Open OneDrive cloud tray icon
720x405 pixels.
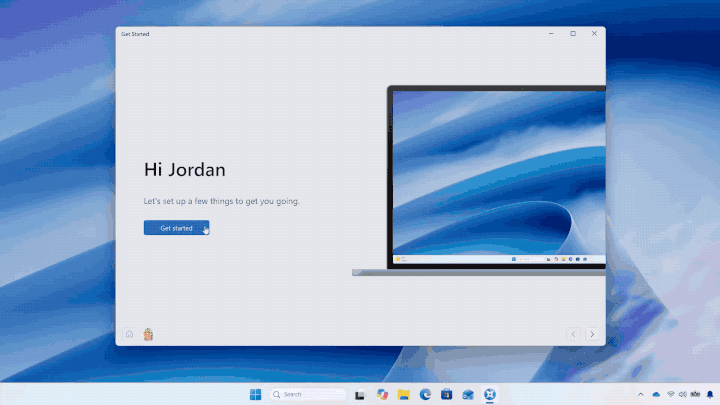[x=656, y=394]
